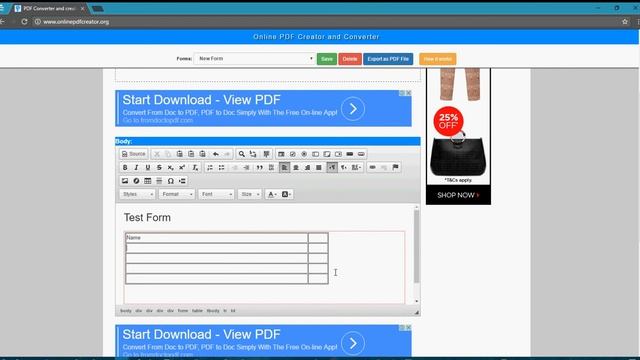Open the Find magnifier tool
This screenshot has height=360, width=640.
pyautogui.click(x=242, y=154)
